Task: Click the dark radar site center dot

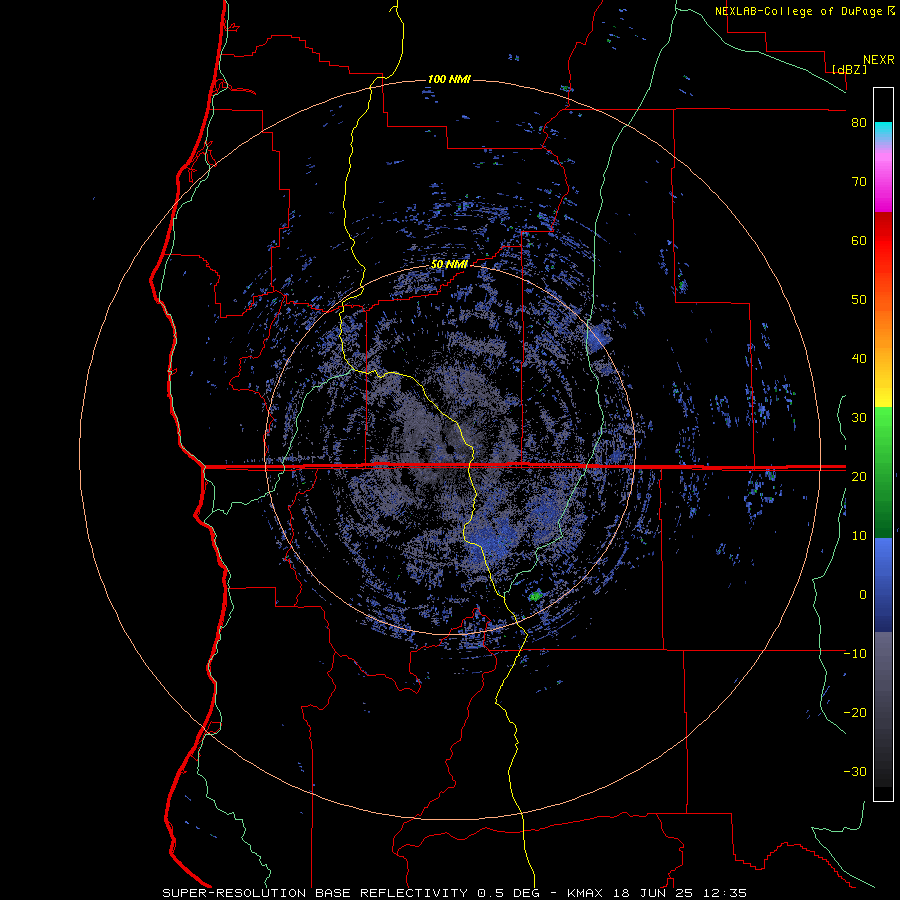Action: tap(450, 448)
